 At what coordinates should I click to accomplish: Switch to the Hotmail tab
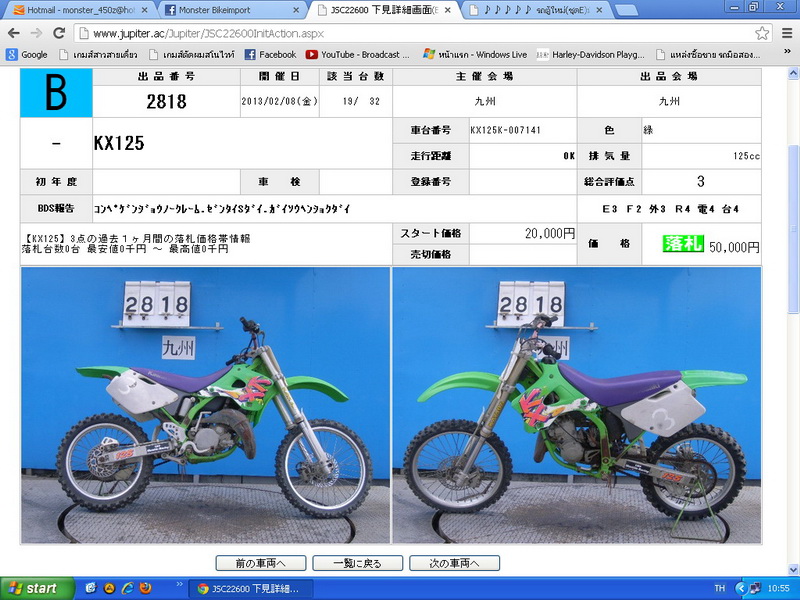(x=80, y=10)
